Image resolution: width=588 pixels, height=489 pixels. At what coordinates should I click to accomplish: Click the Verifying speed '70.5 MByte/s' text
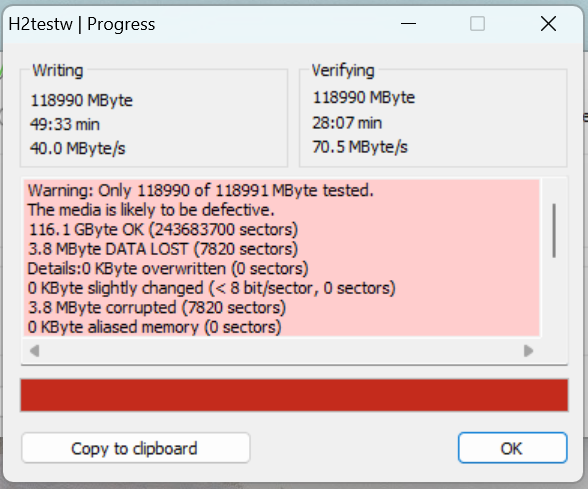[x=360, y=147]
